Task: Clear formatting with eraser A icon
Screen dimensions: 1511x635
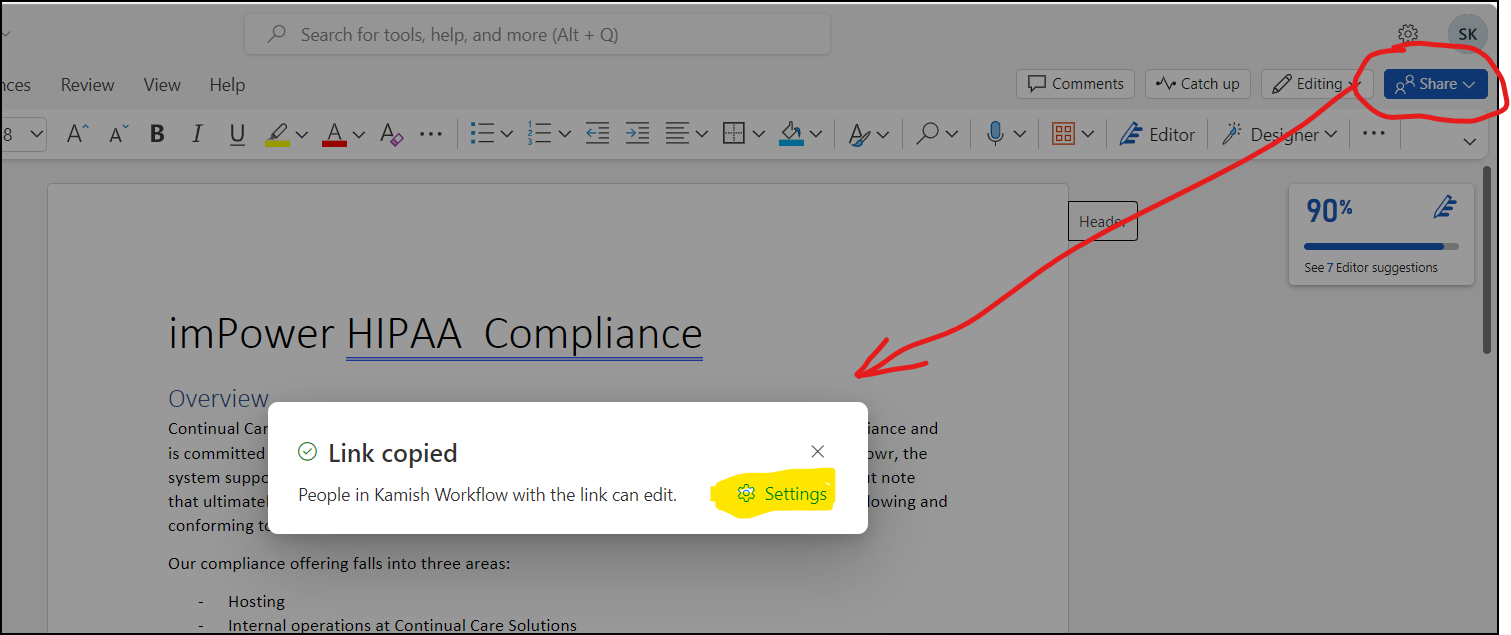Action: pyautogui.click(x=391, y=134)
